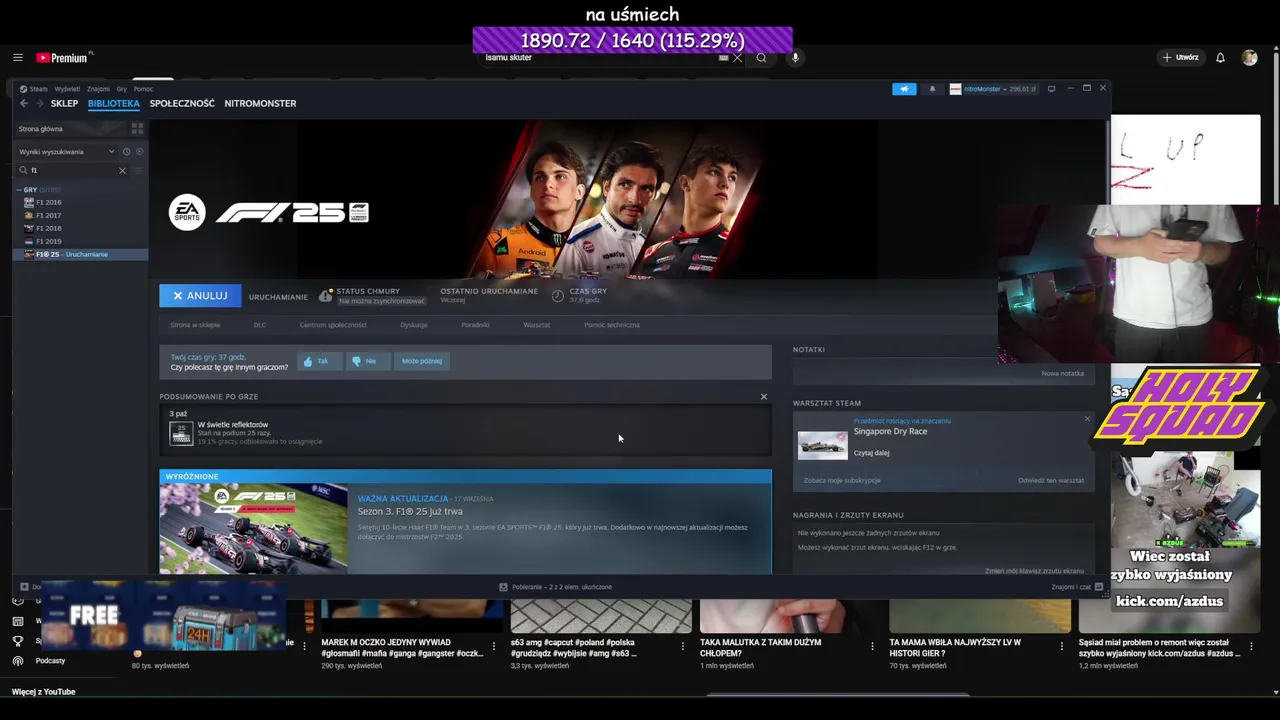The image size is (1280, 720).
Task: Open the Poradniki link
Action: (x=475, y=325)
